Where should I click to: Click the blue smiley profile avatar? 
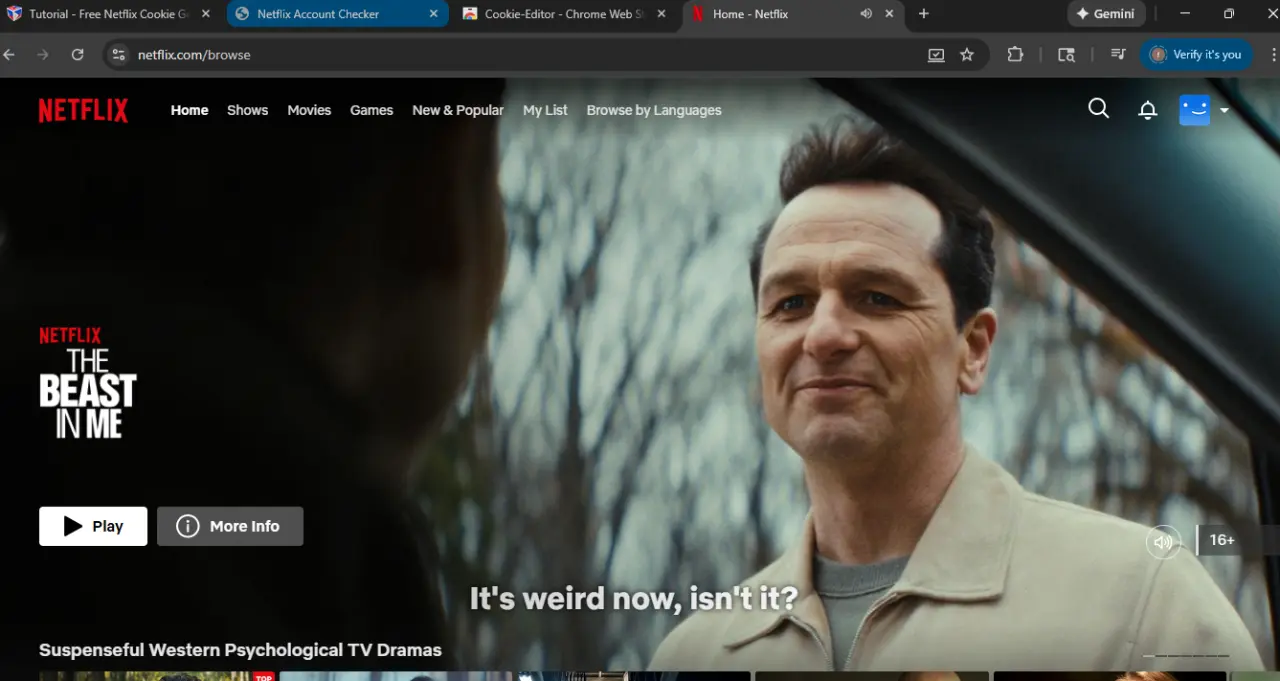pos(1194,110)
